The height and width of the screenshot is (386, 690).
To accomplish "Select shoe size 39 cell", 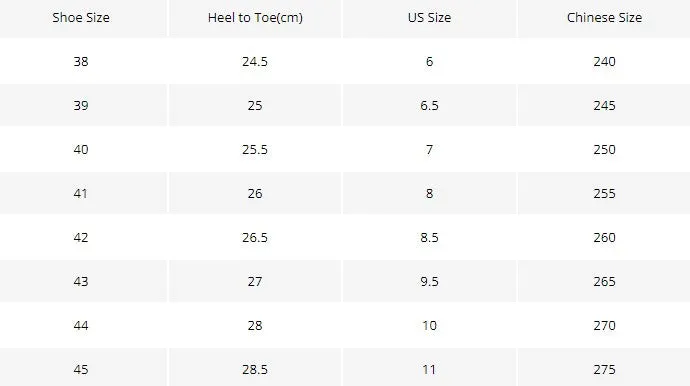I will [x=81, y=105].
